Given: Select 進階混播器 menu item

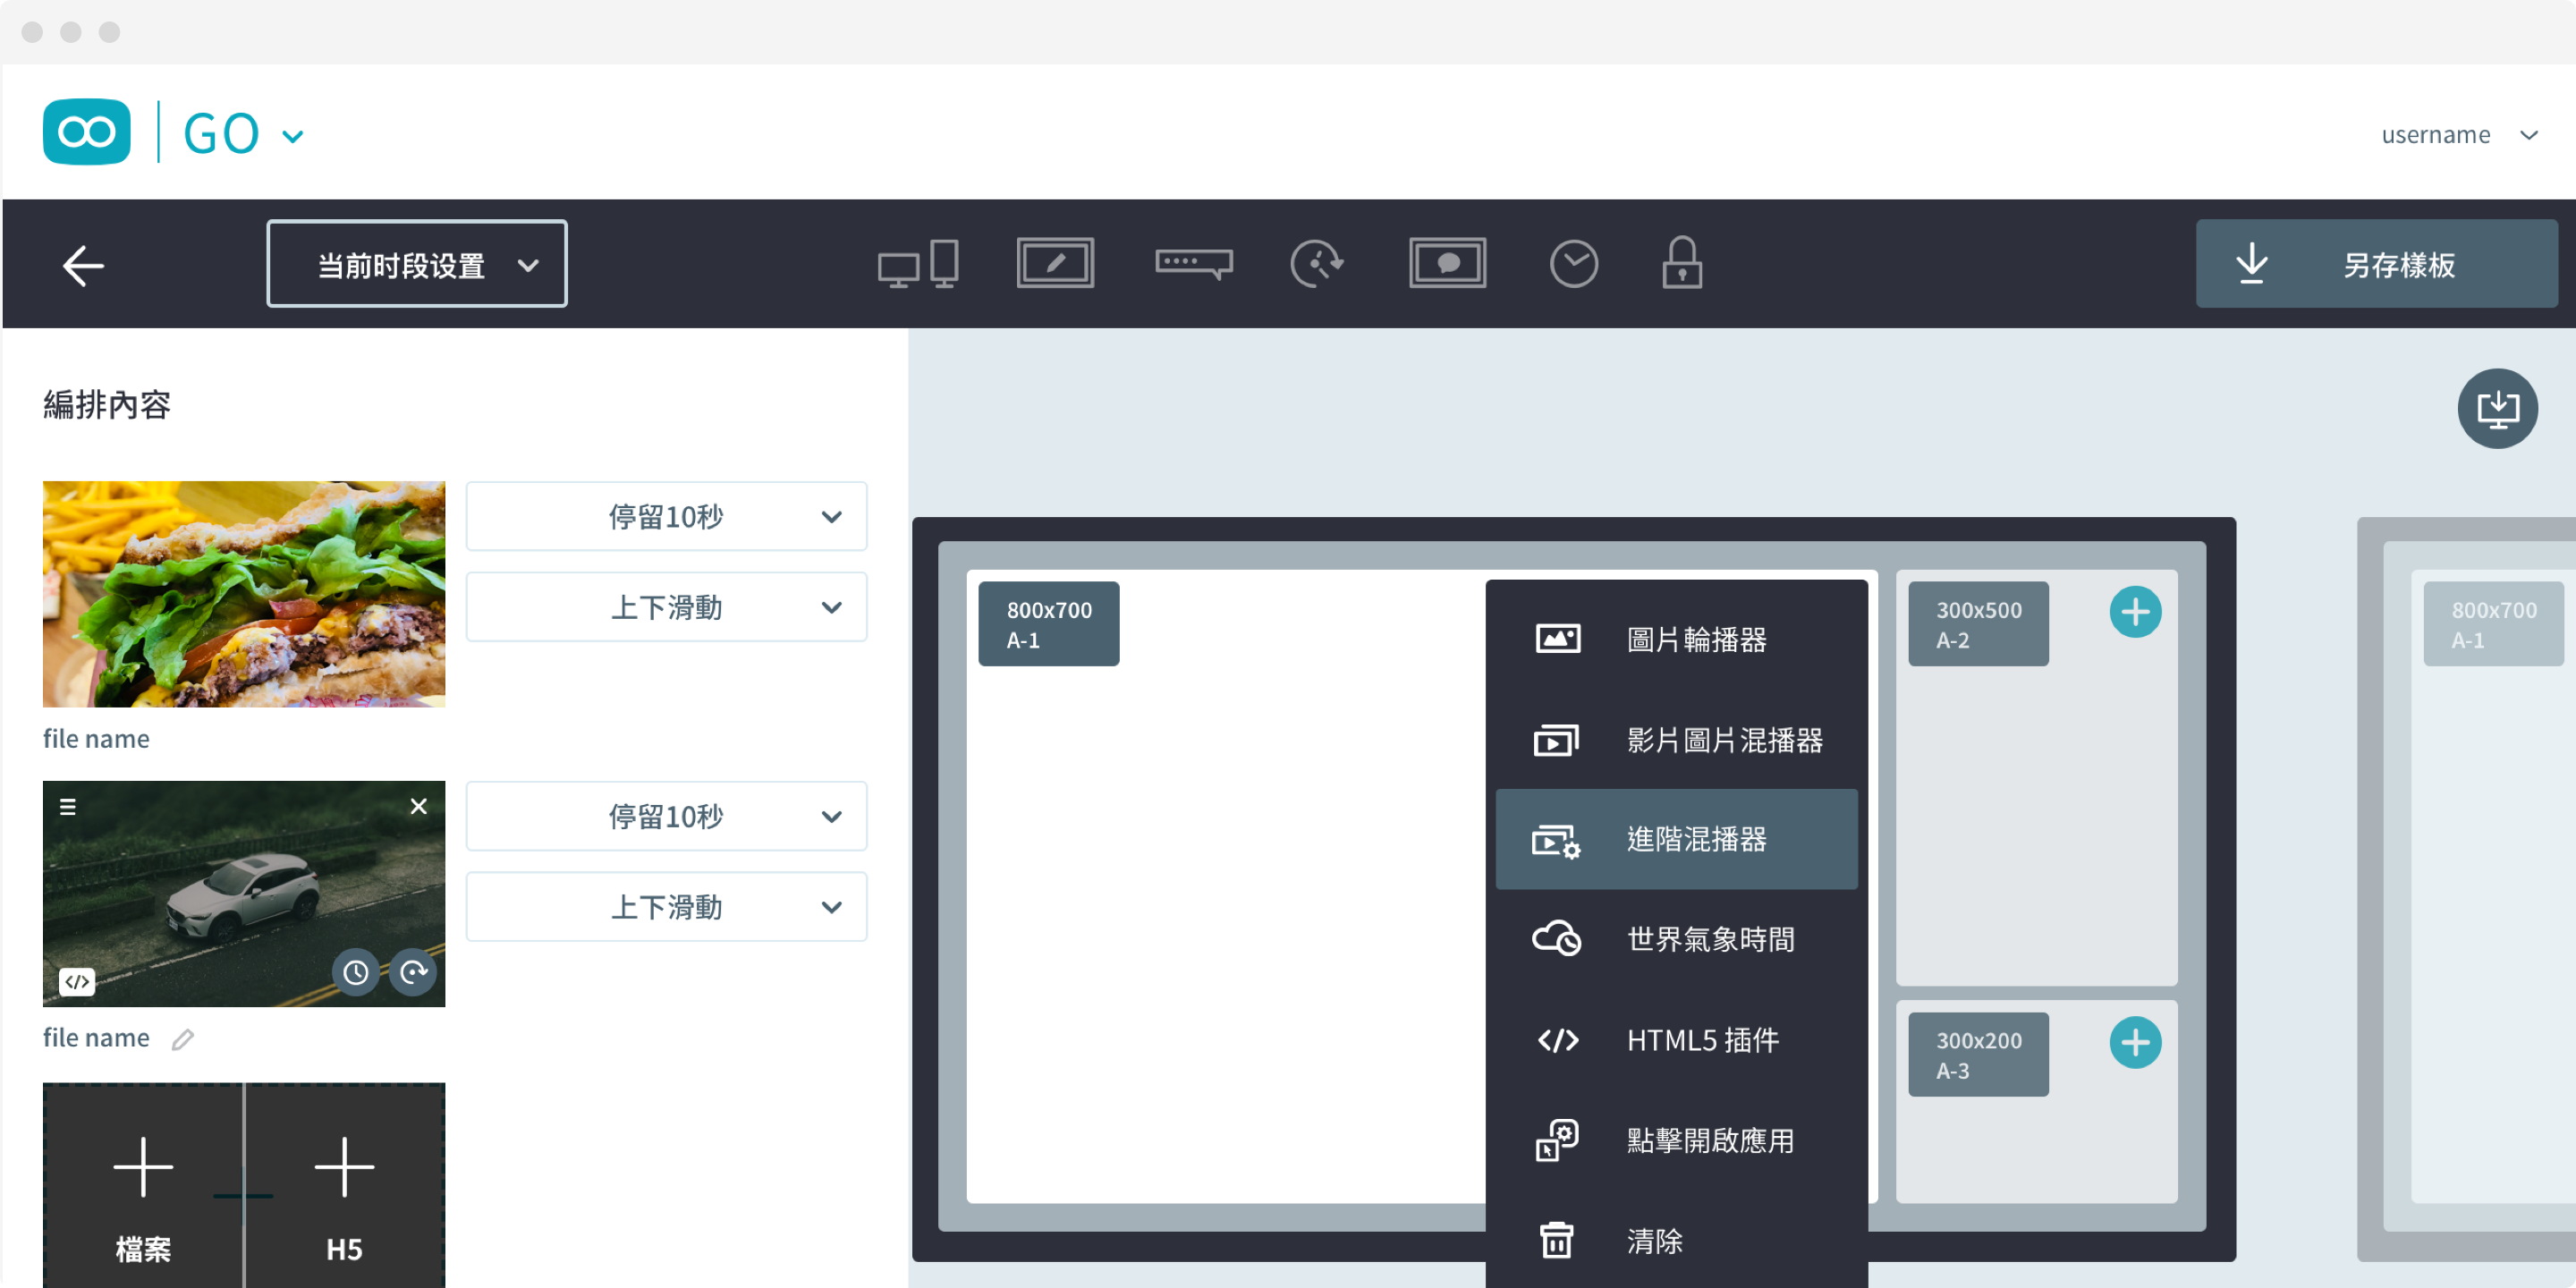Looking at the screenshot, I should 1676,840.
